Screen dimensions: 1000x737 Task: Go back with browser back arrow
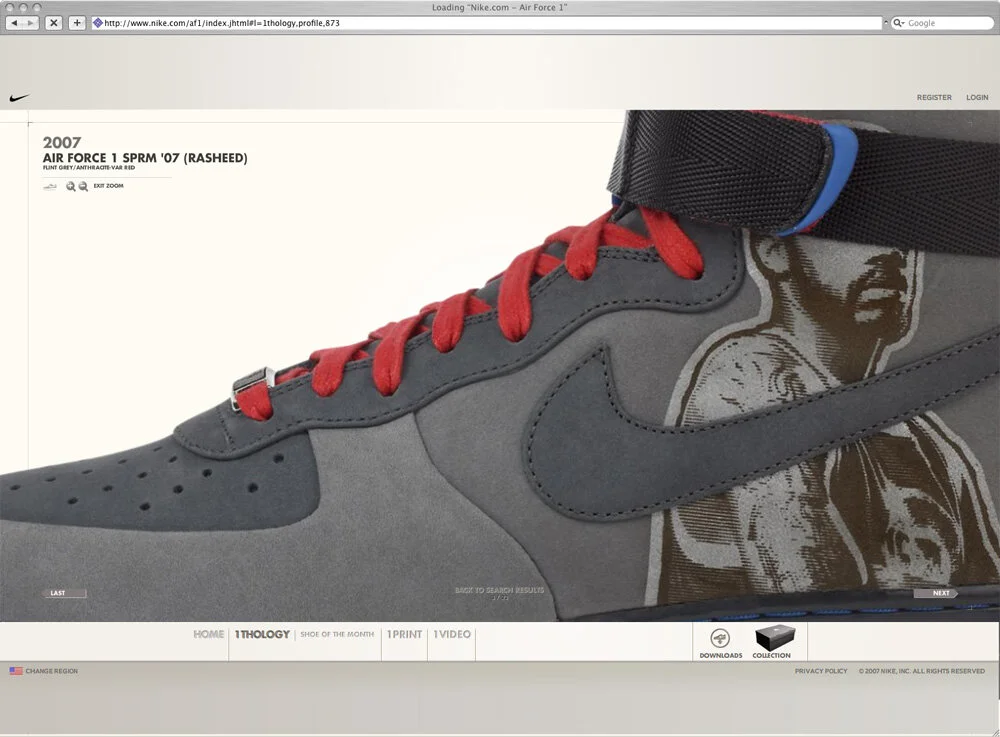[15, 23]
